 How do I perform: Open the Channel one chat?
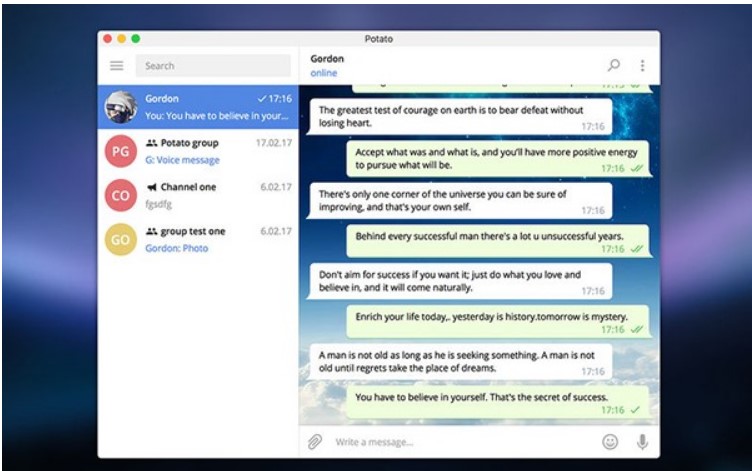pos(198,195)
